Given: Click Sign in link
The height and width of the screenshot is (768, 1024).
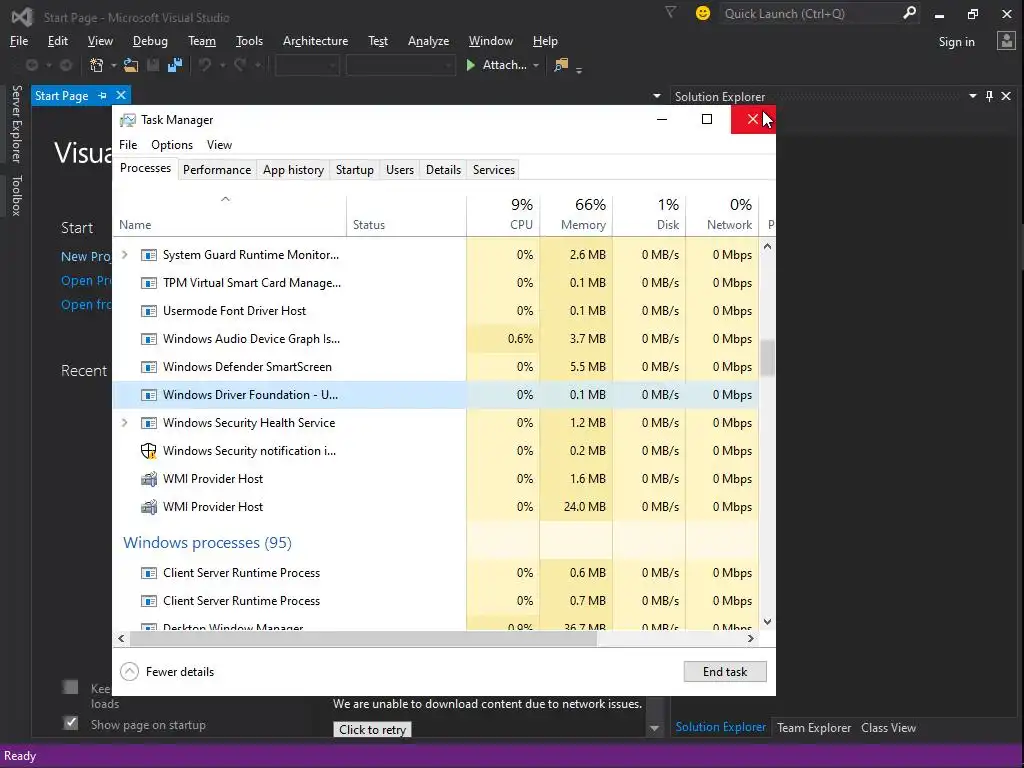Looking at the screenshot, I should [956, 42].
